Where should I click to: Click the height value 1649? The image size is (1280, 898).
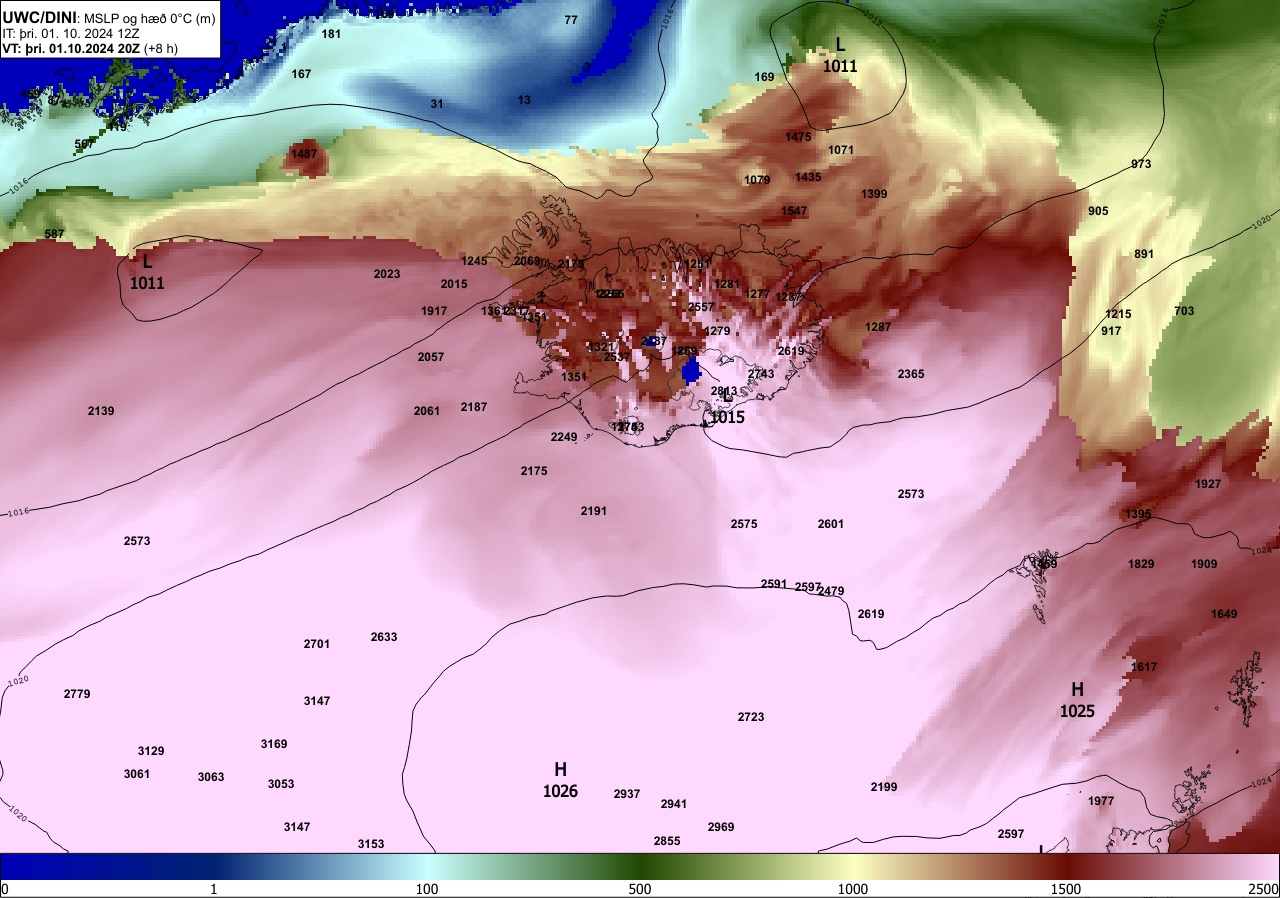tap(1224, 614)
